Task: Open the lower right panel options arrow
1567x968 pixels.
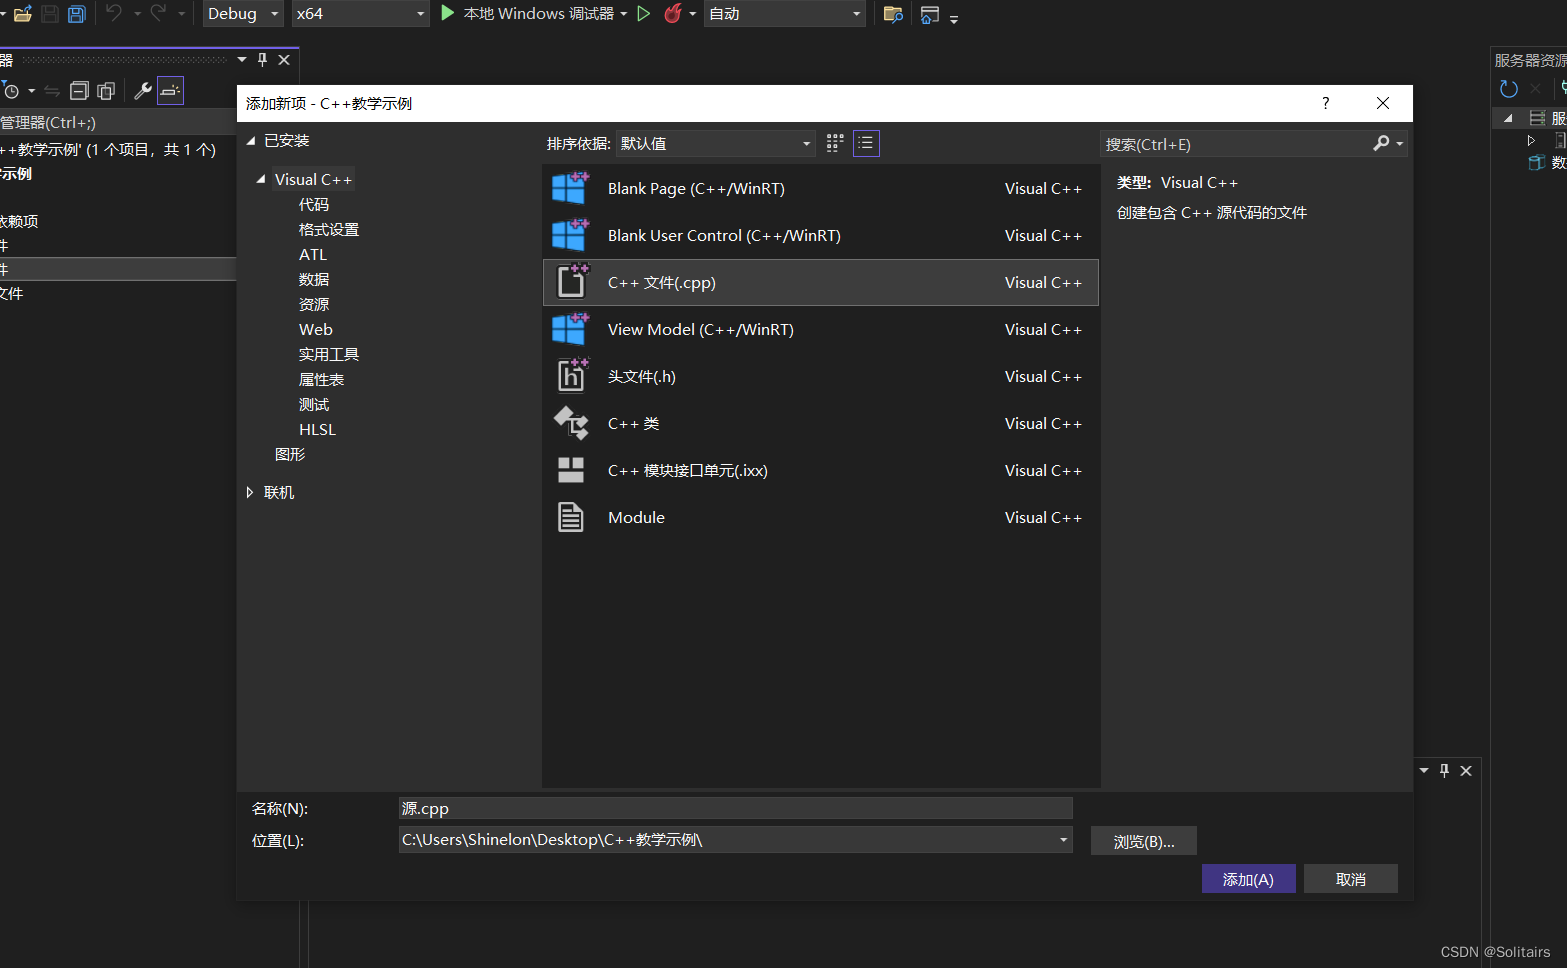Action: (x=1424, y=771)
